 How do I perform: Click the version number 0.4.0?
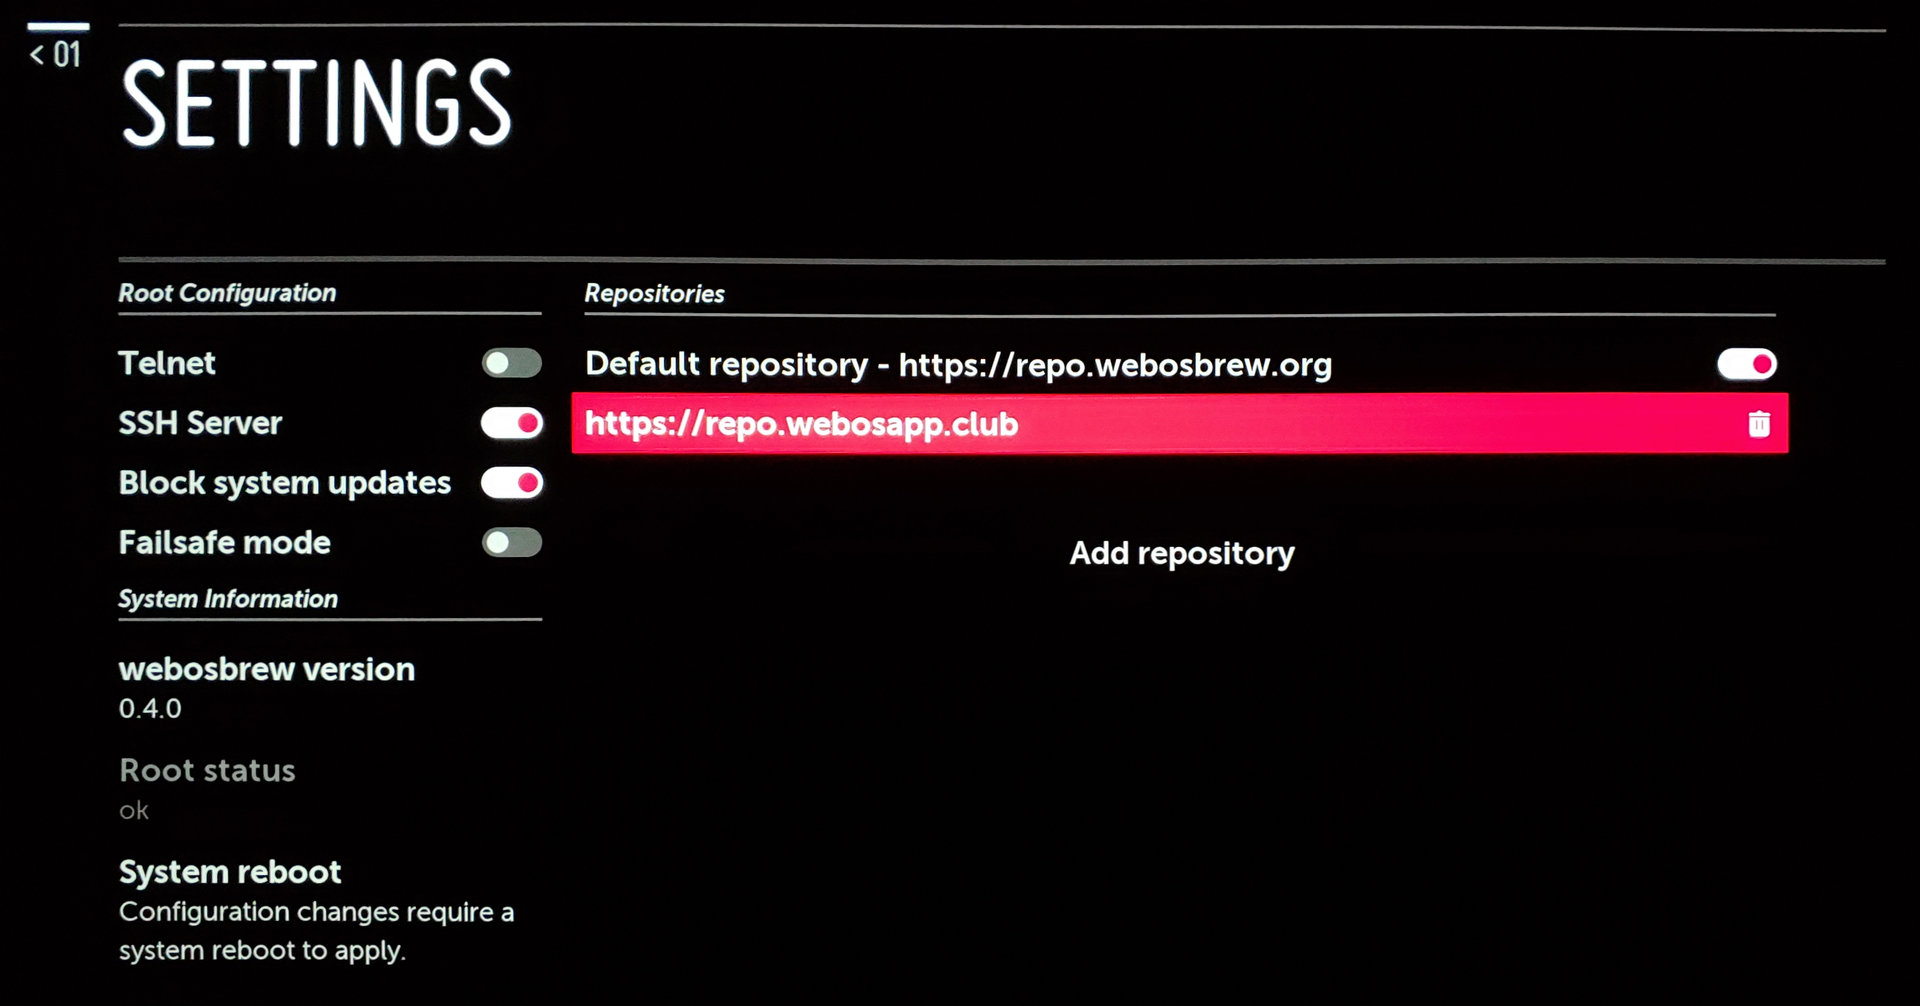pyautogui.click(x=150, y=708)
